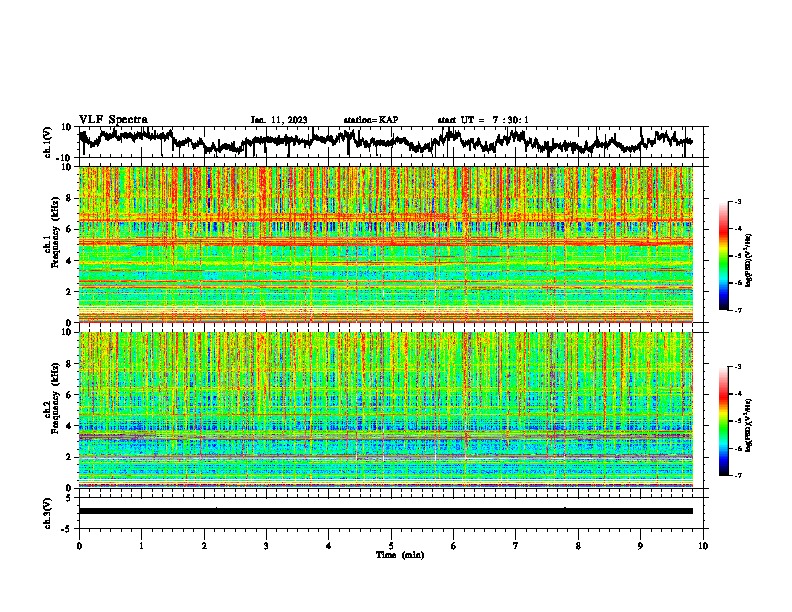792x612 pixels.
Task: Click time axis tick label "3"
Action: click(x=266, y=546)
